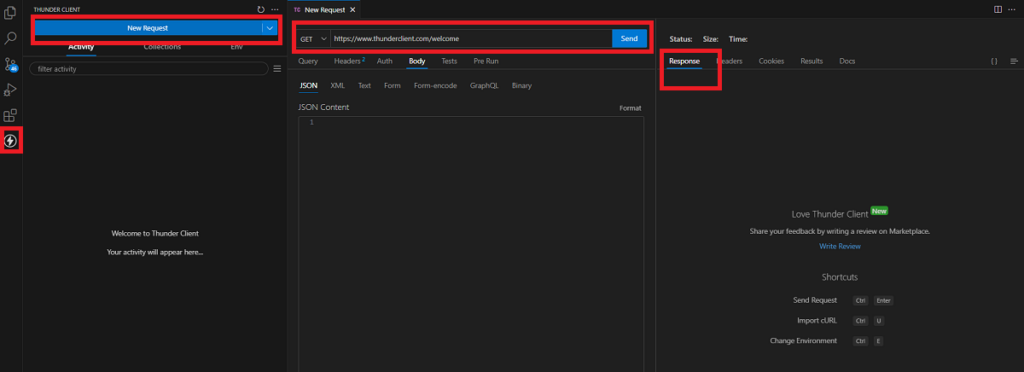Open the Results tab
Image resolution: width=1024 pixels, height=372 pixels.
(x=812, y=61)
